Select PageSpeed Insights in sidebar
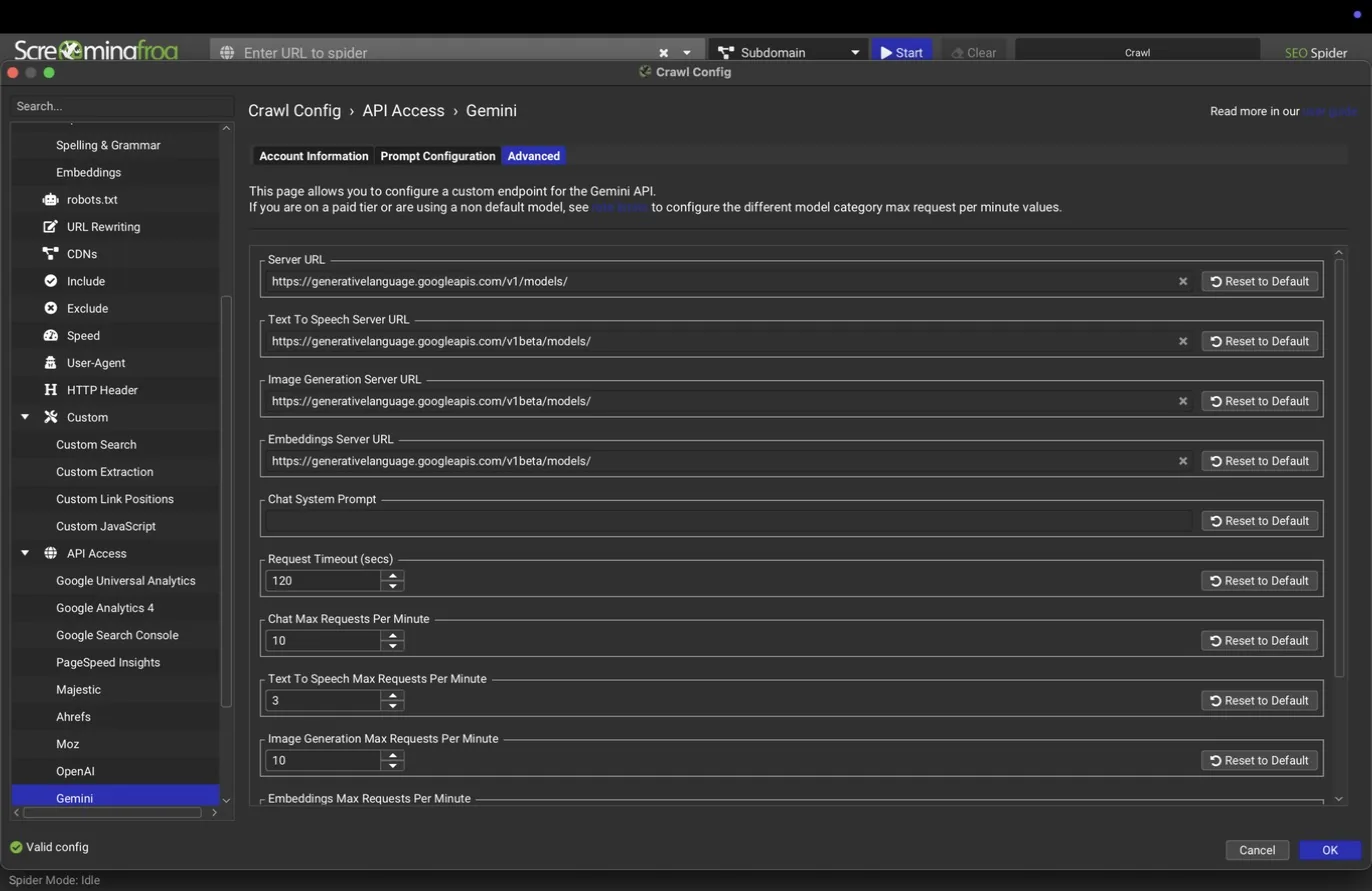Screen dimensions: 1372x891 click(108, 662)
